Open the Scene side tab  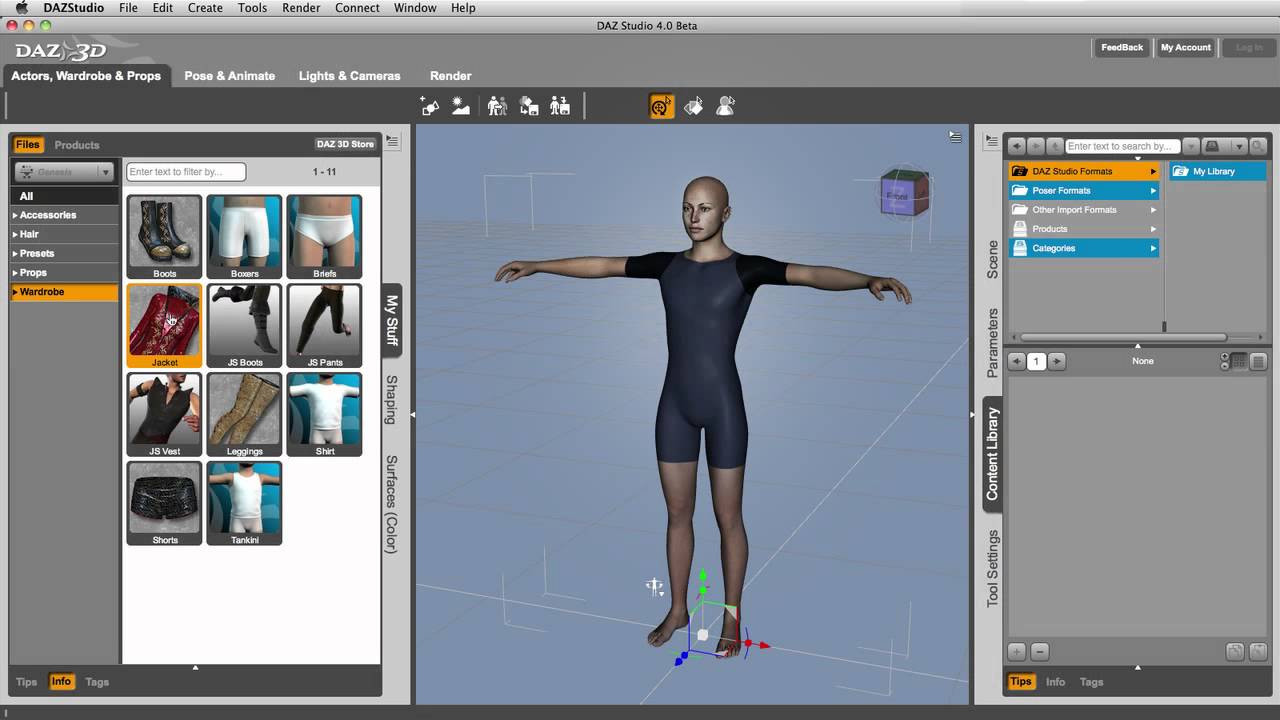click(x=992, y=259)
